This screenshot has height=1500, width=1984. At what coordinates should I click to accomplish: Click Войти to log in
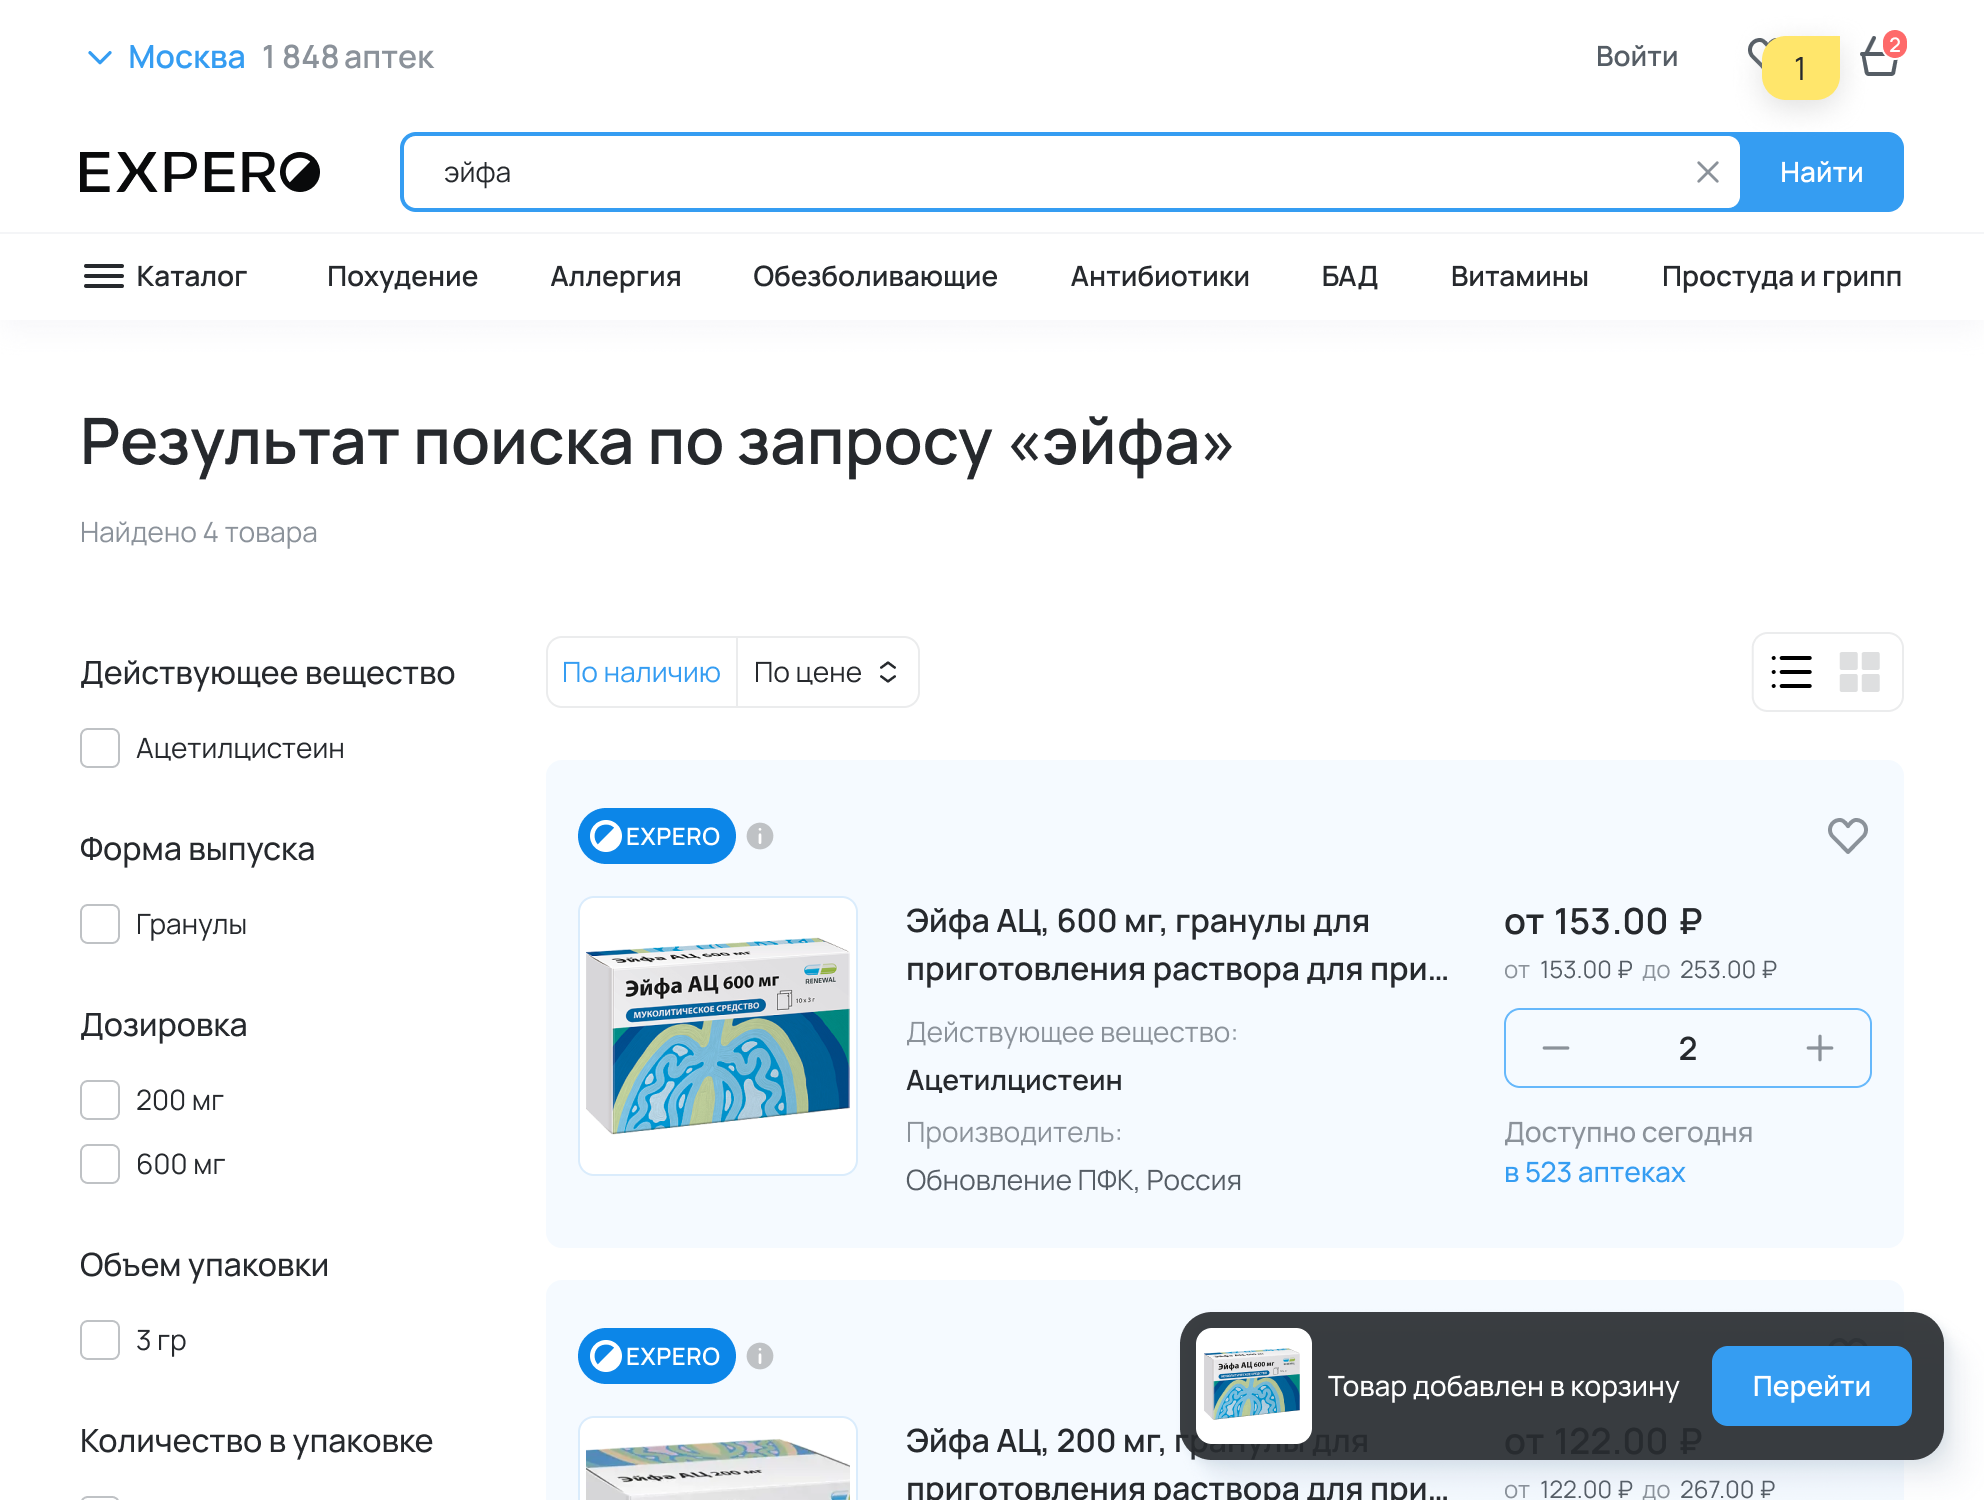(1637, 56)
